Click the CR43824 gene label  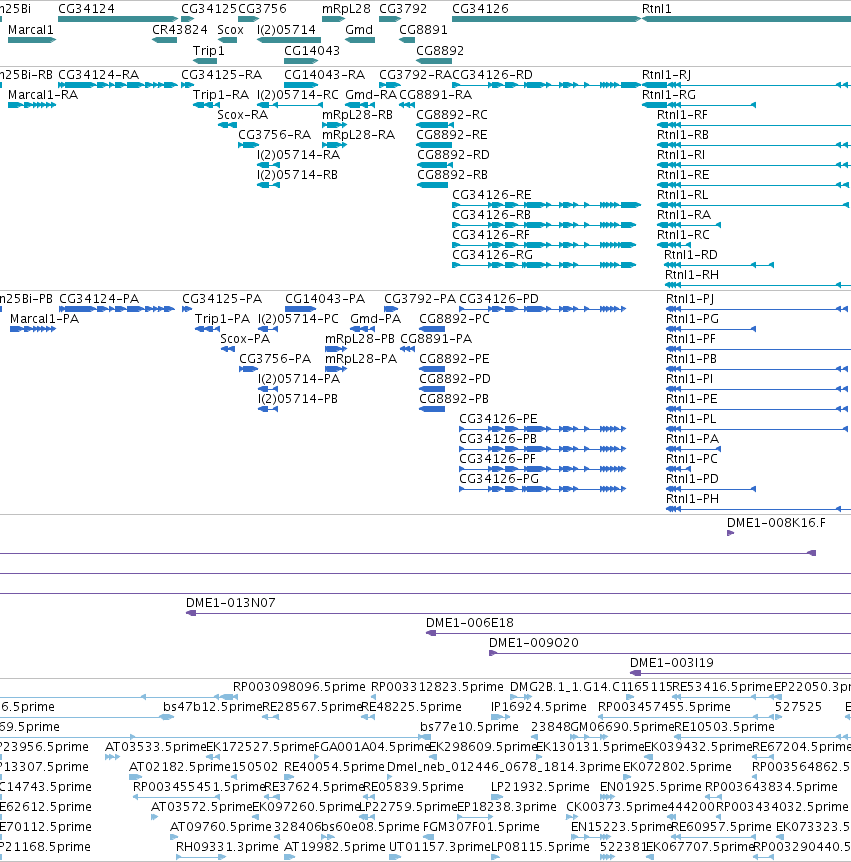click(x=180, y=30)
